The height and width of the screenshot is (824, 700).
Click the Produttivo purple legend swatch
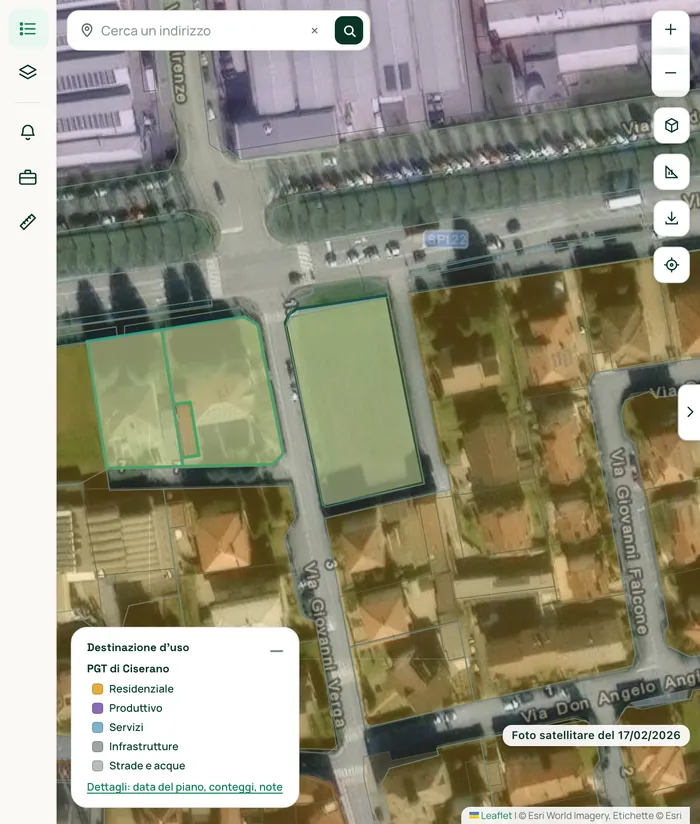[x=97, y=708]
